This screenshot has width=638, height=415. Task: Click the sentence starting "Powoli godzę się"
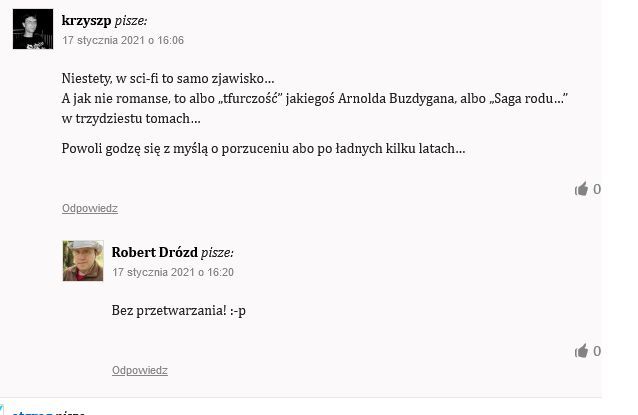click(x=263, y=149)
